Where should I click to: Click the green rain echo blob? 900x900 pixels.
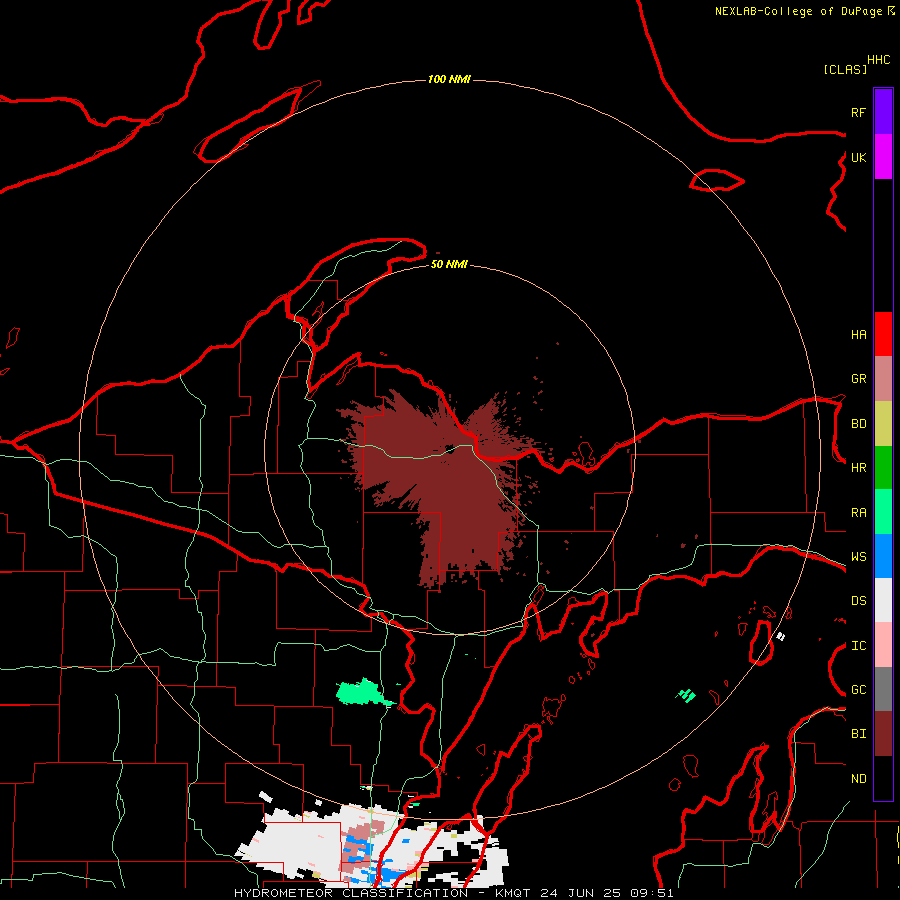pyautogui.click(x=363, y=692)
